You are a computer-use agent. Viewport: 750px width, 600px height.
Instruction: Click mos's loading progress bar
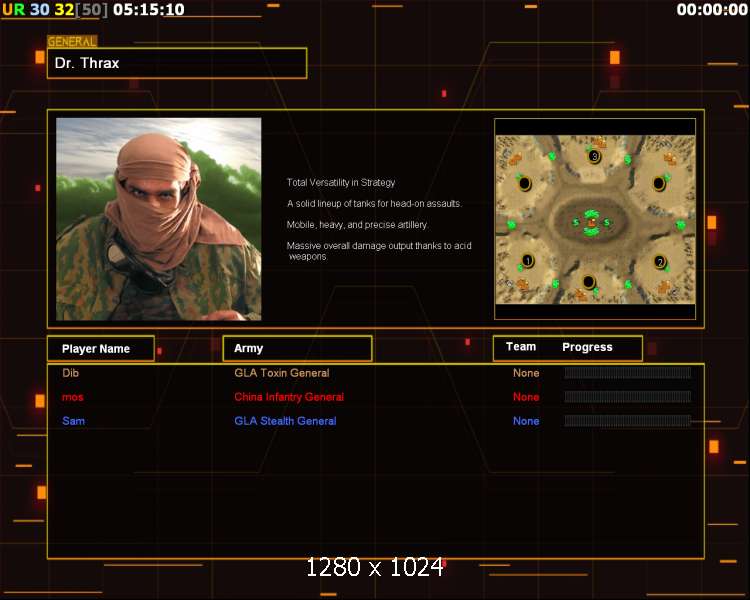pyautogui.click(x=628, y=397)
